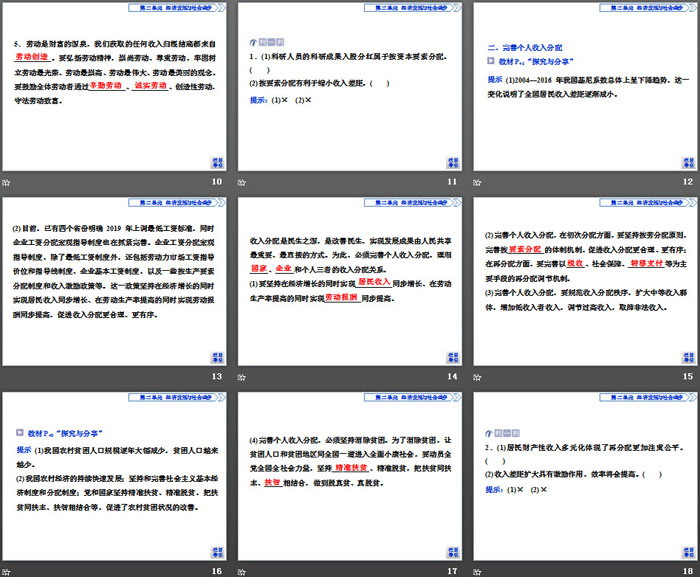Select slide 10 thumbnail about labor
The height and width of the screenshot is (577, 700).
(x=114, y=87)
